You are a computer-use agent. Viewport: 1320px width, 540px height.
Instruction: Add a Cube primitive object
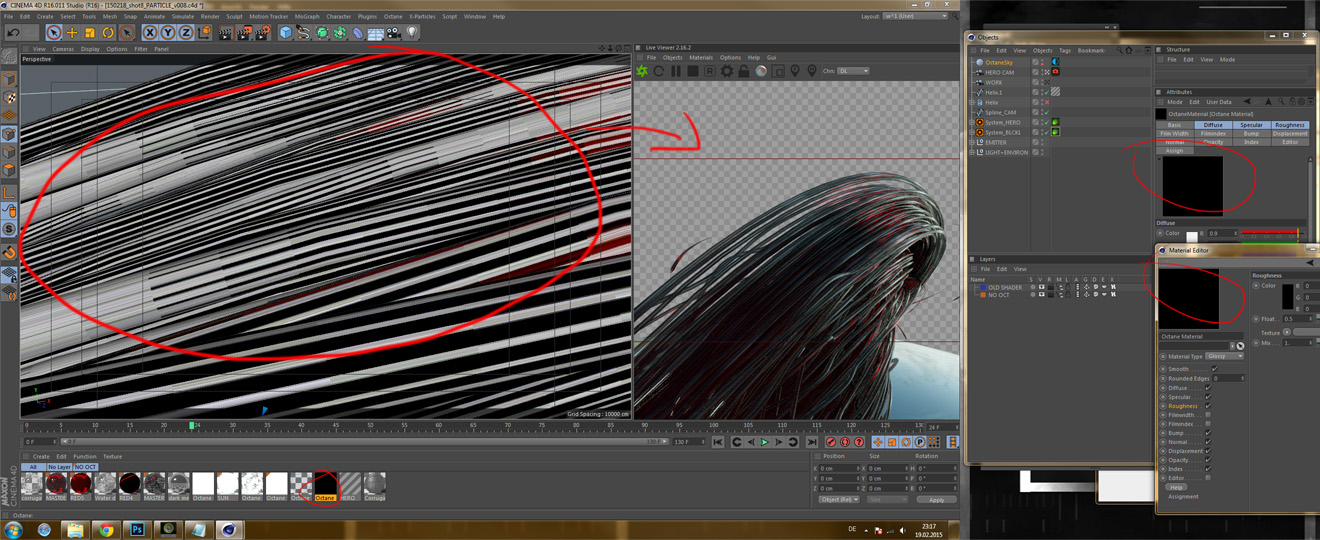[286, 33]
